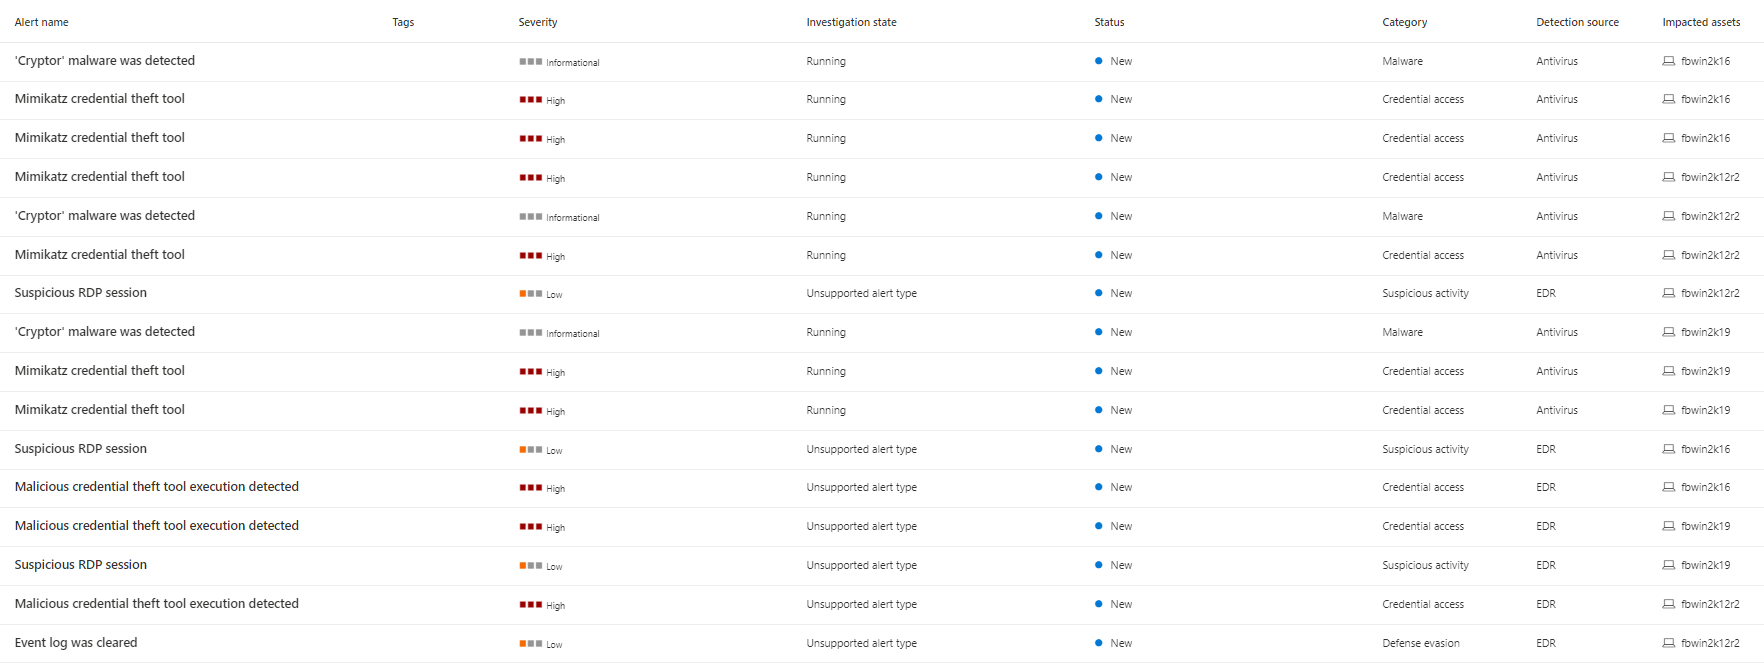Click 'Malware' category for 'Cryptor' on fbwin2k19

pyautogui.click(x=1403, y=332)
